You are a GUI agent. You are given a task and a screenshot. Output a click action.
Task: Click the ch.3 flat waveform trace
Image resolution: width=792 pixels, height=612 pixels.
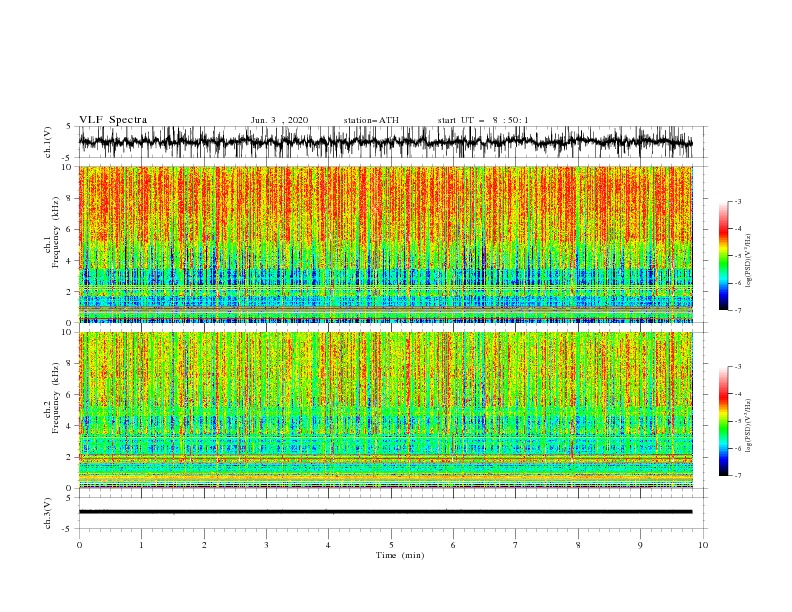click(385, 512)
